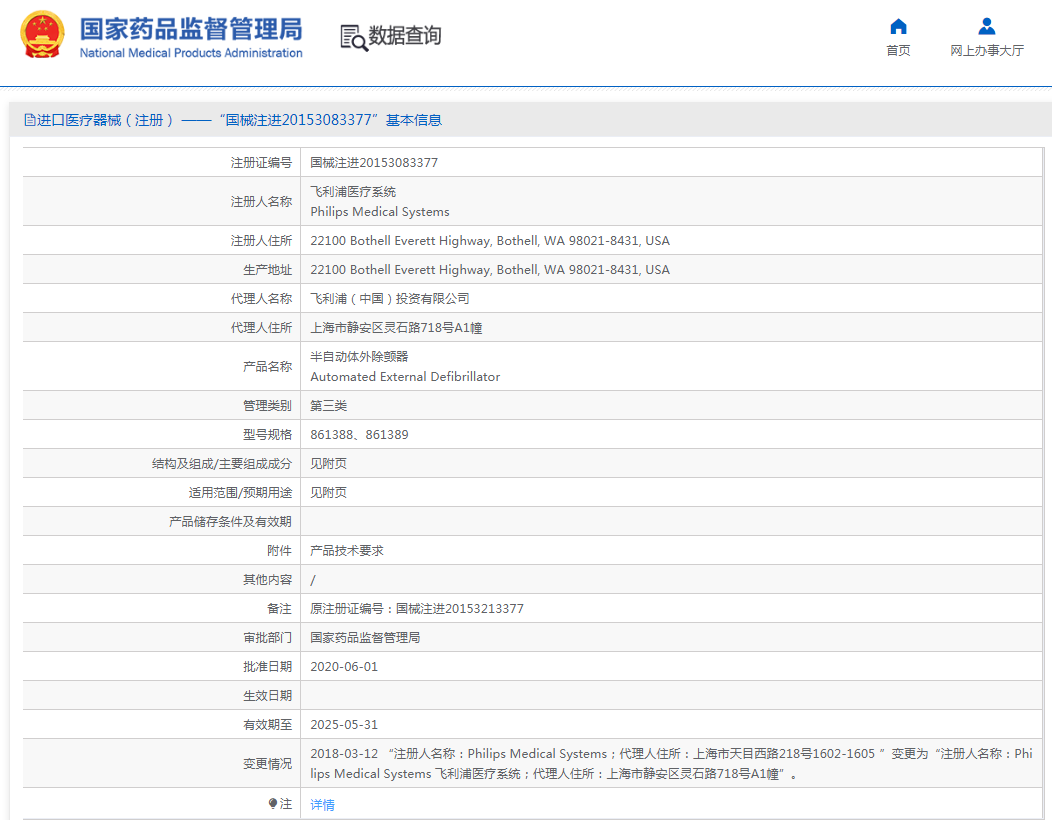This screenshot has height=820, width=1052.
Task: Open 网上办事大厅 link text
Action: click(987, 50)
